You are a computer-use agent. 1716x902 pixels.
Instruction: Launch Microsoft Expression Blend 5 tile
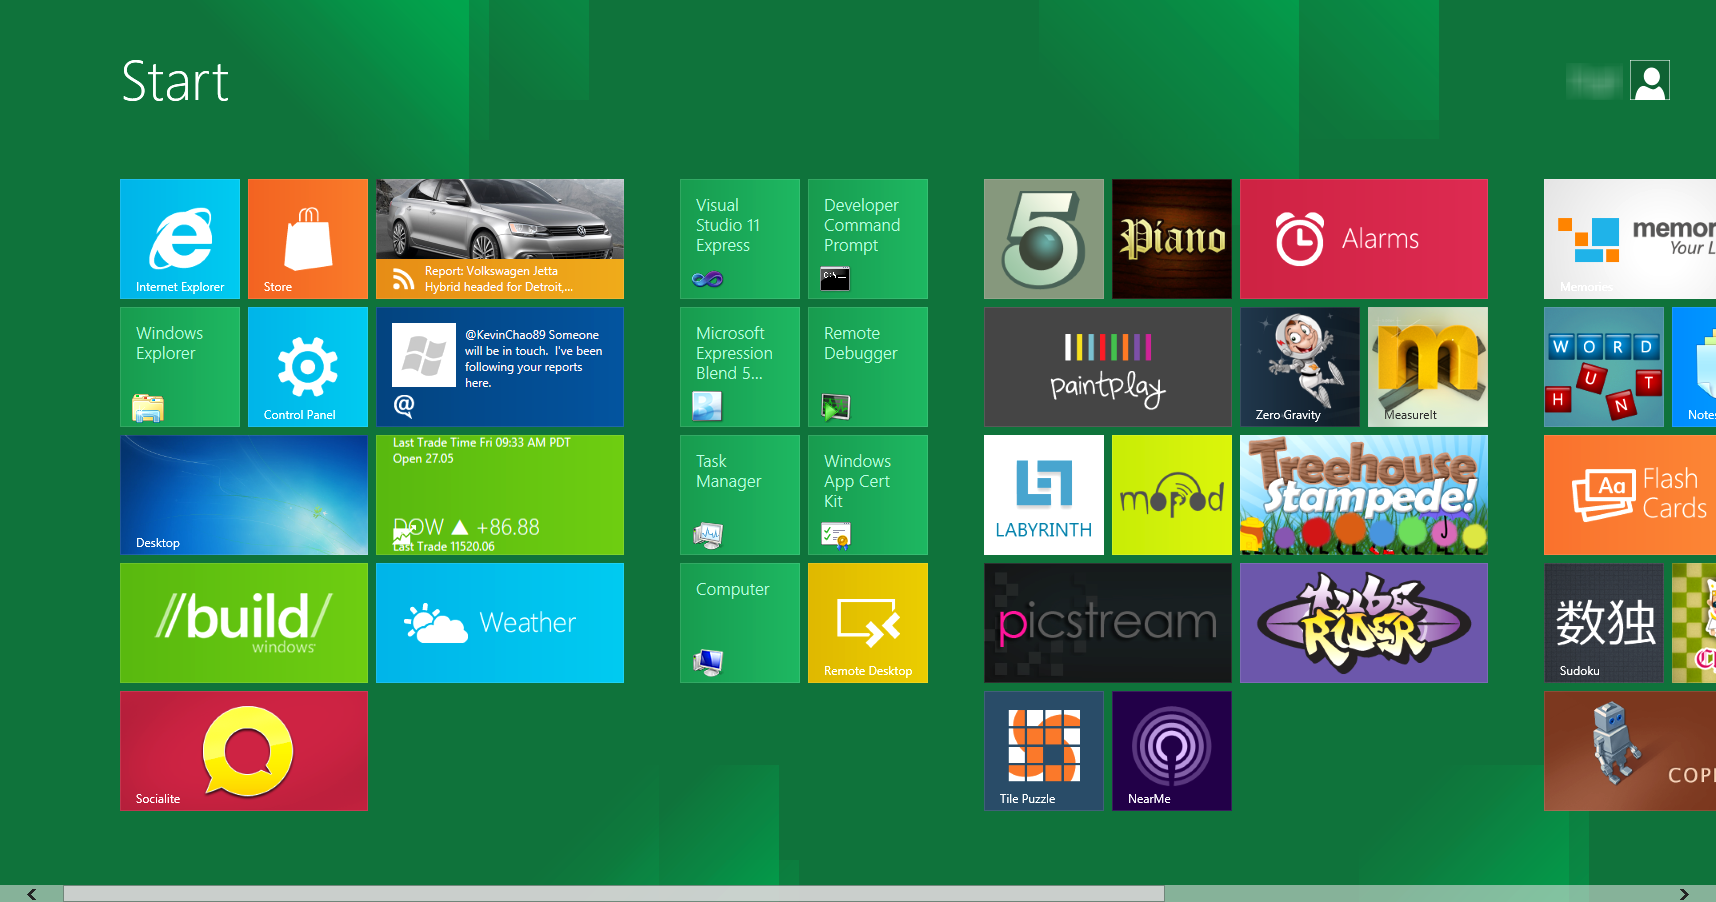click(x=740, y=367)
